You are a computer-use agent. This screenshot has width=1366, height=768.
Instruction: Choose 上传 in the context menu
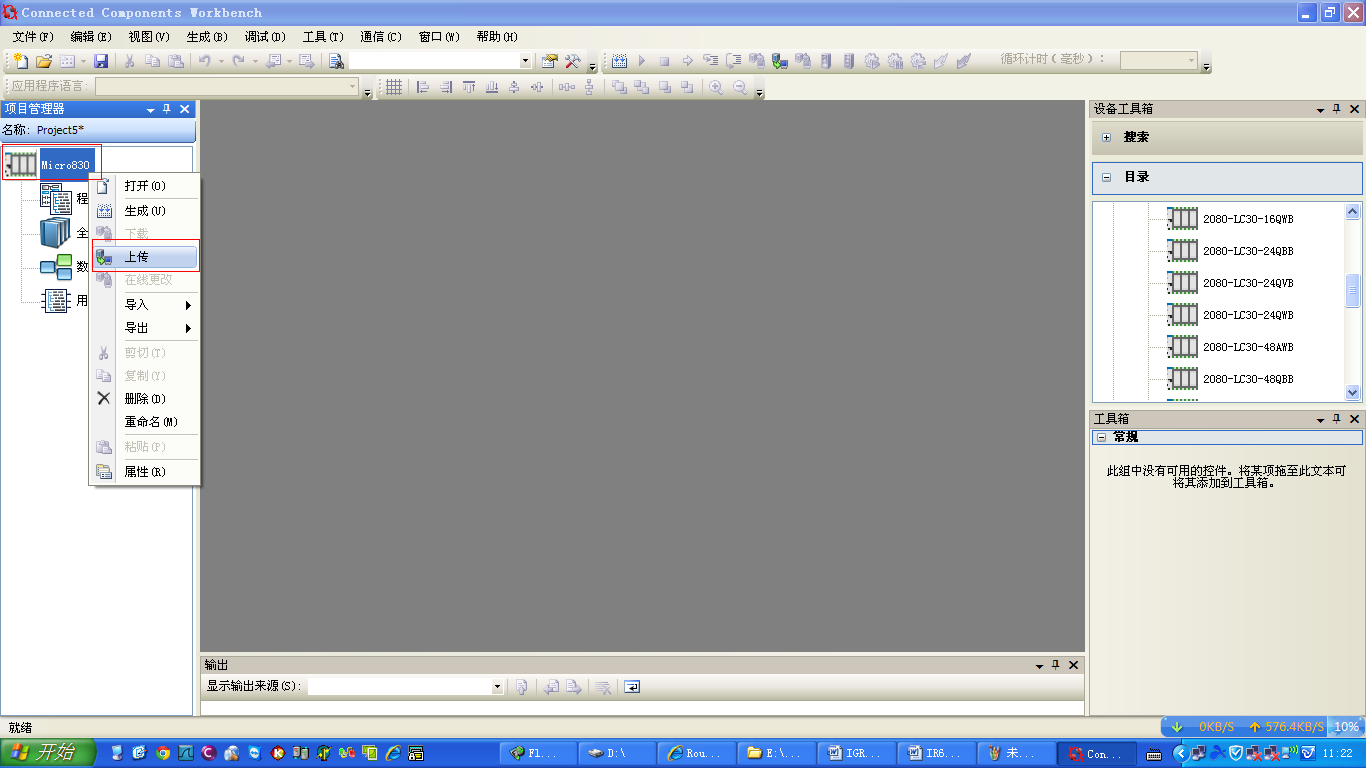(137, 257)
